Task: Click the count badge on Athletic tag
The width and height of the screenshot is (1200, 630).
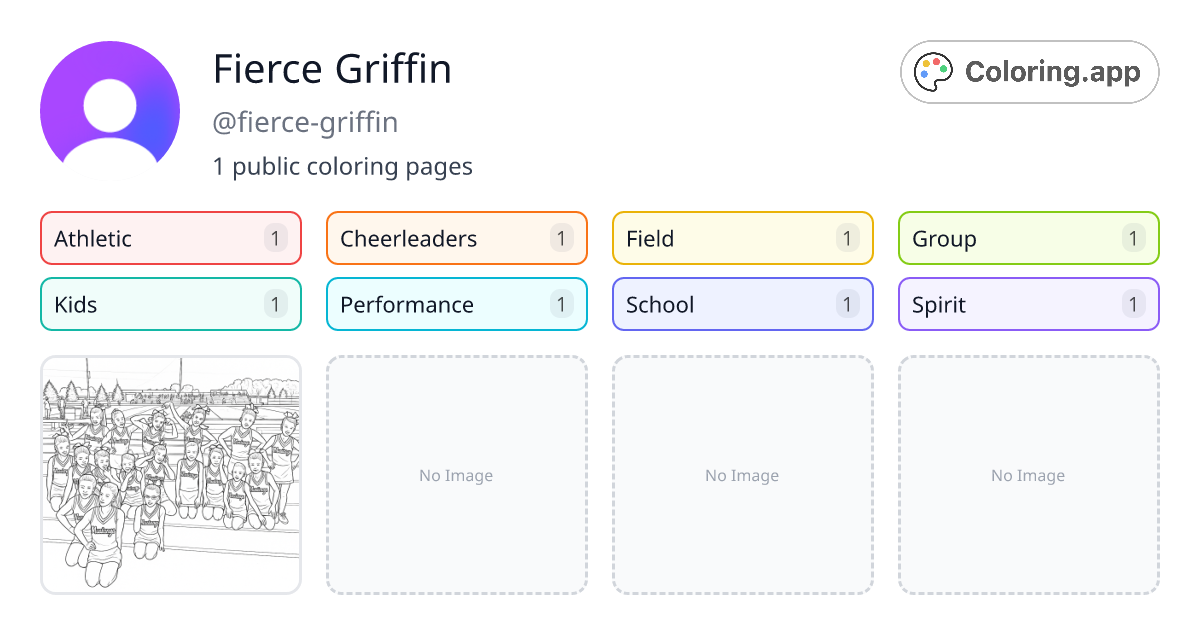Action: click(x=274, y=238)
